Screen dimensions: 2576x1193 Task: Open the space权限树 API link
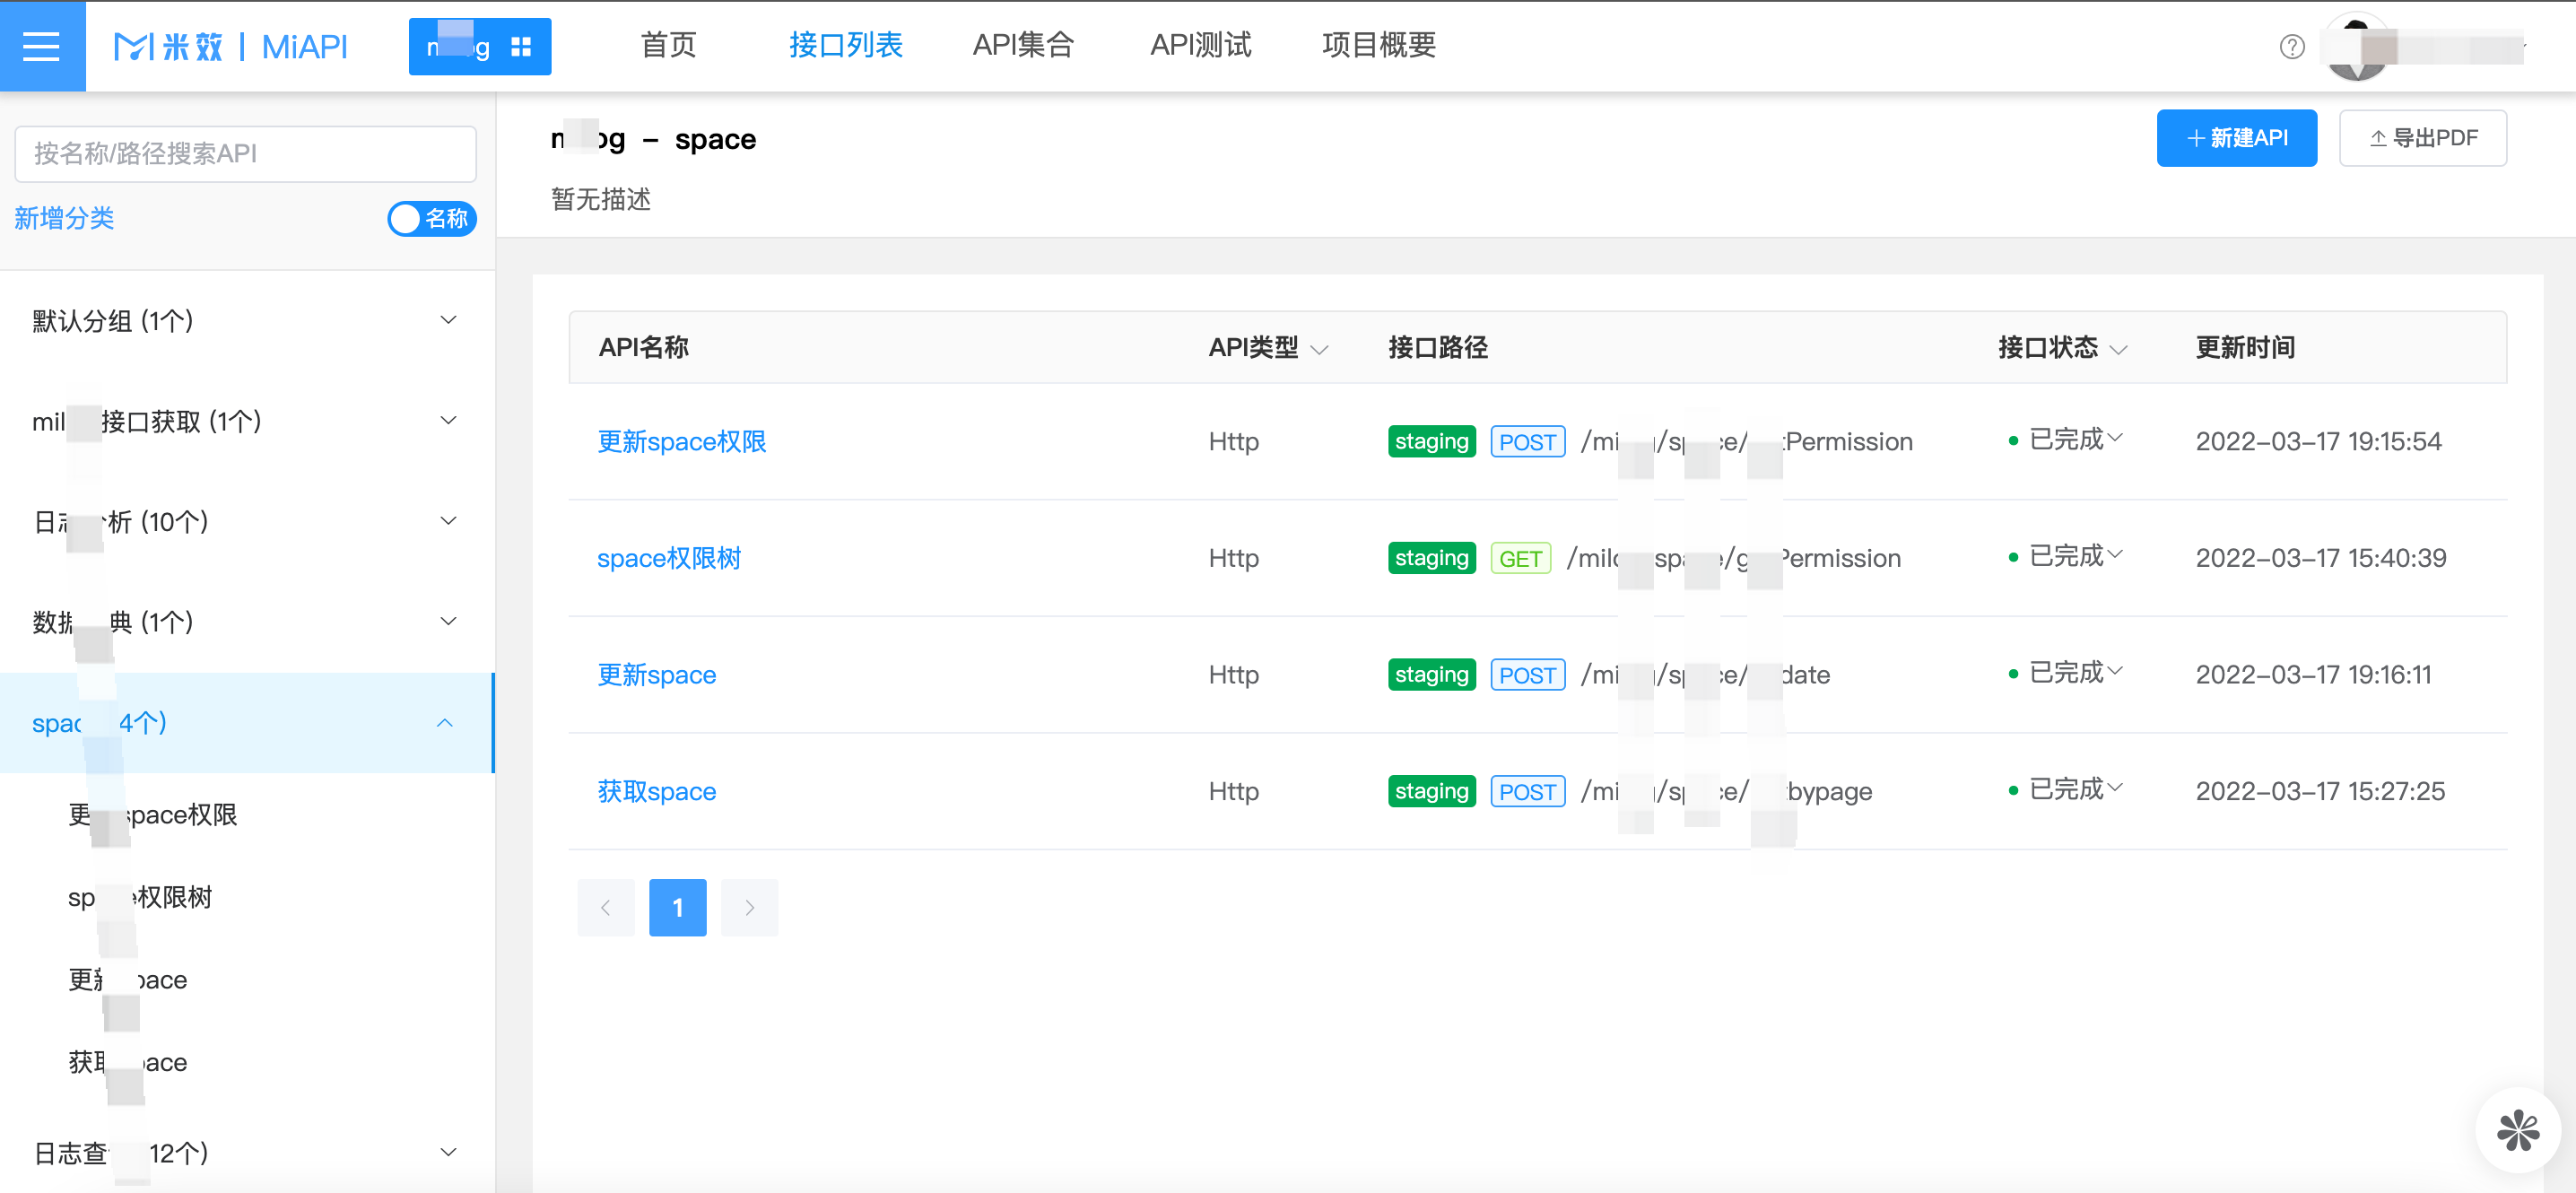pos(669,558)
